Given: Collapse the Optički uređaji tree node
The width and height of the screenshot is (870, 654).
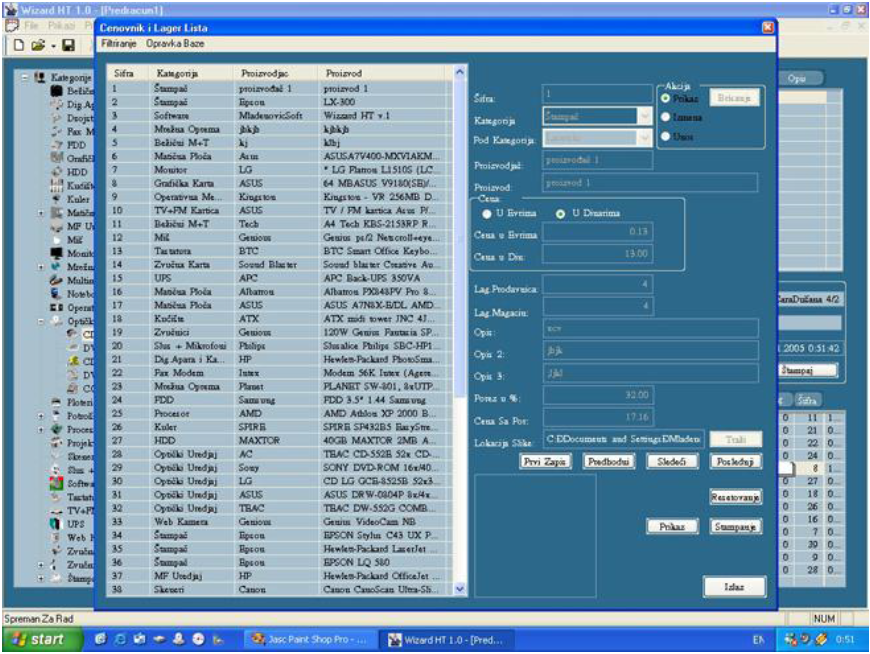Looking at the screenshot, I should tap(41, 321).
